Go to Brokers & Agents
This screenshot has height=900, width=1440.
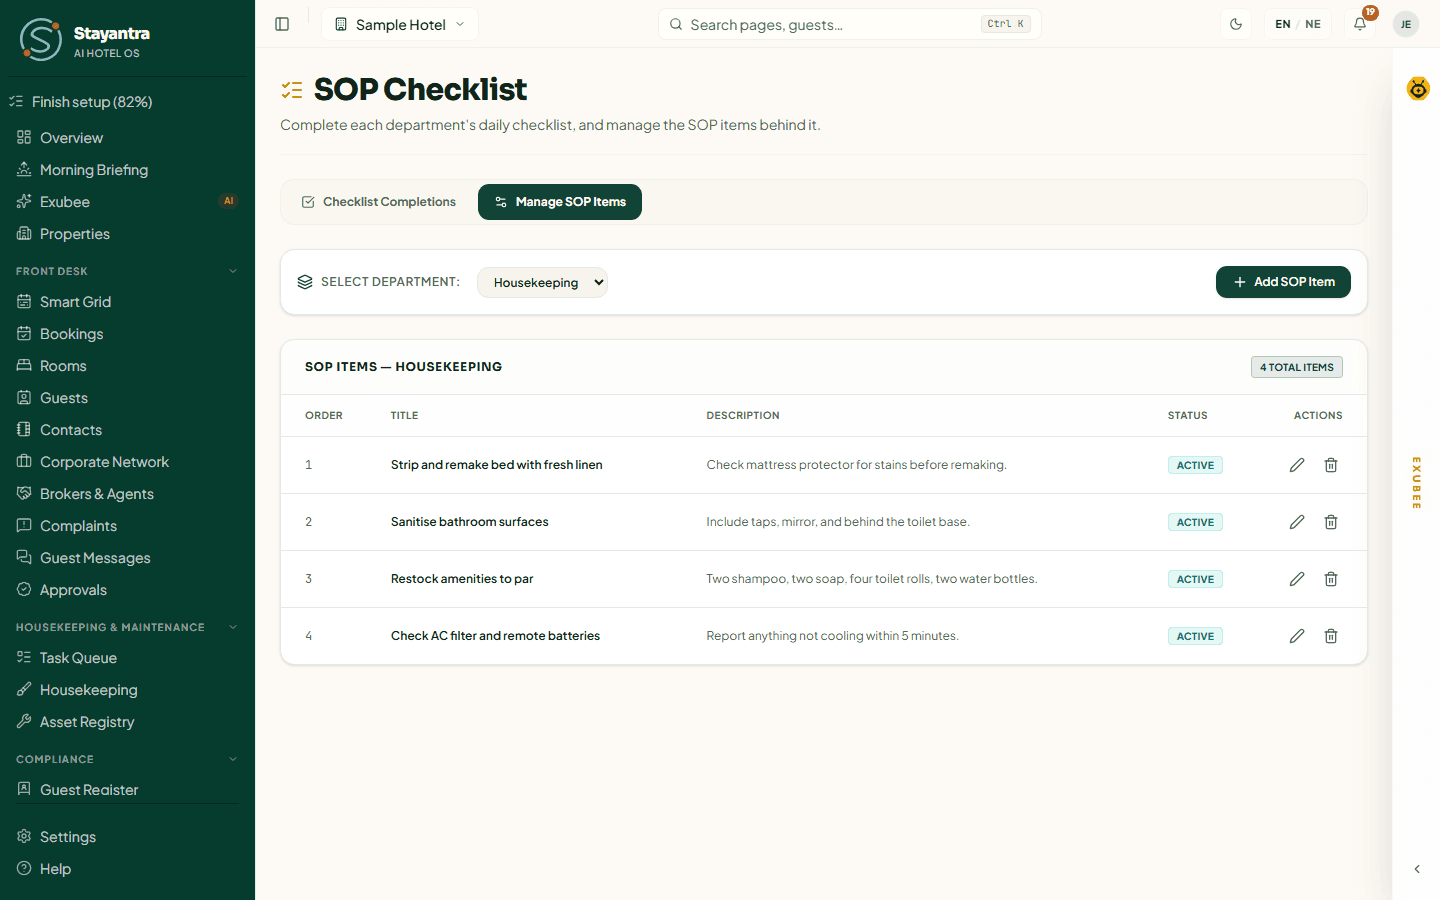click(127, 494)
